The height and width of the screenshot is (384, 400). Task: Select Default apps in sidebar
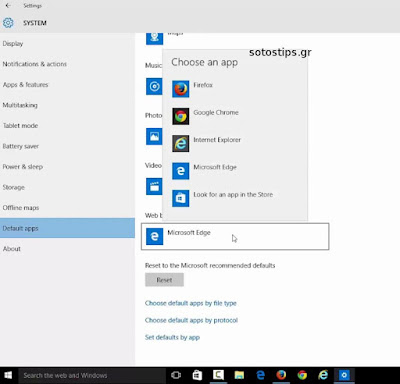[67, 228]
